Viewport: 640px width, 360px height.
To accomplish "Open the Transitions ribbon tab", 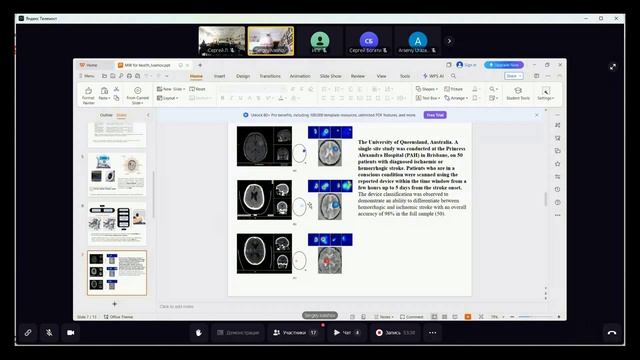I will pyautogui.click(x=270, y=76).
